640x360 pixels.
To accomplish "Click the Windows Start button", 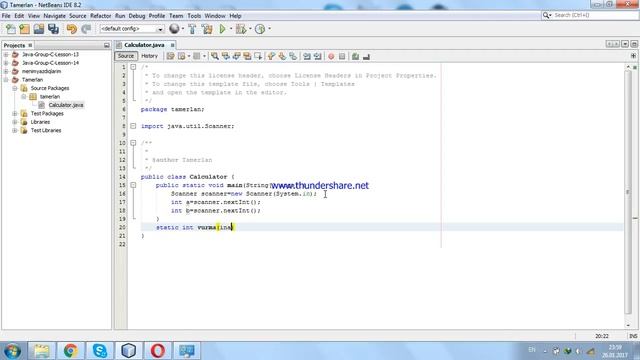I will pyautogui.click(x=12, y=351).
